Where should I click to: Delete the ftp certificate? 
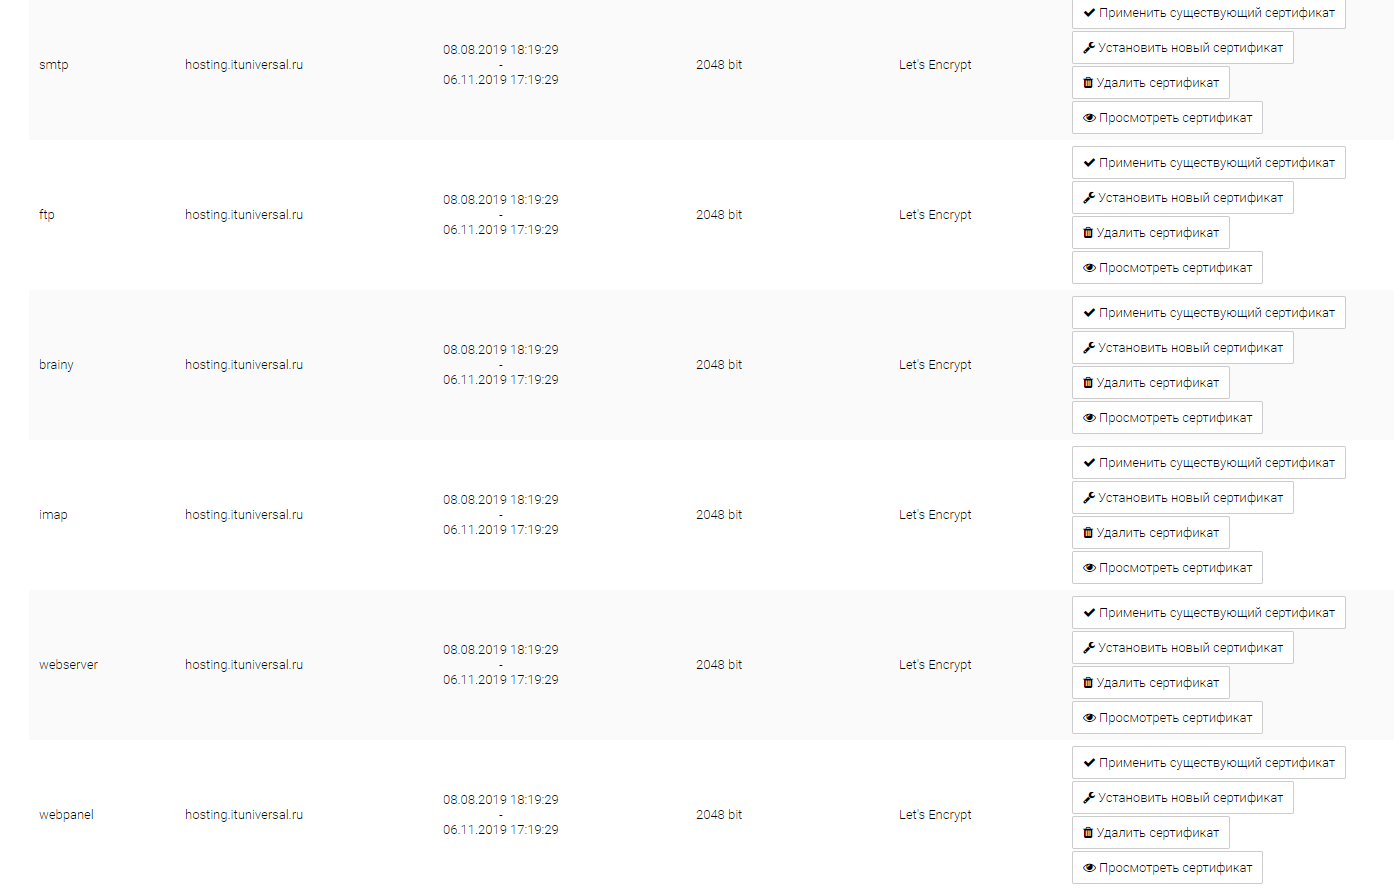tap(1150, 233)
